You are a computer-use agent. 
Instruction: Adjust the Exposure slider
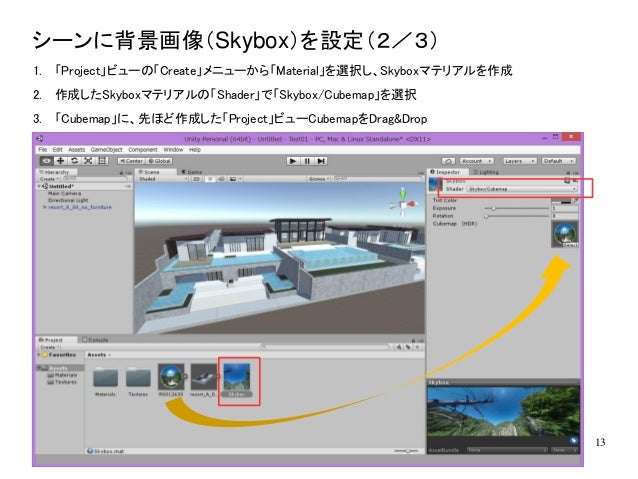point(516,208)
